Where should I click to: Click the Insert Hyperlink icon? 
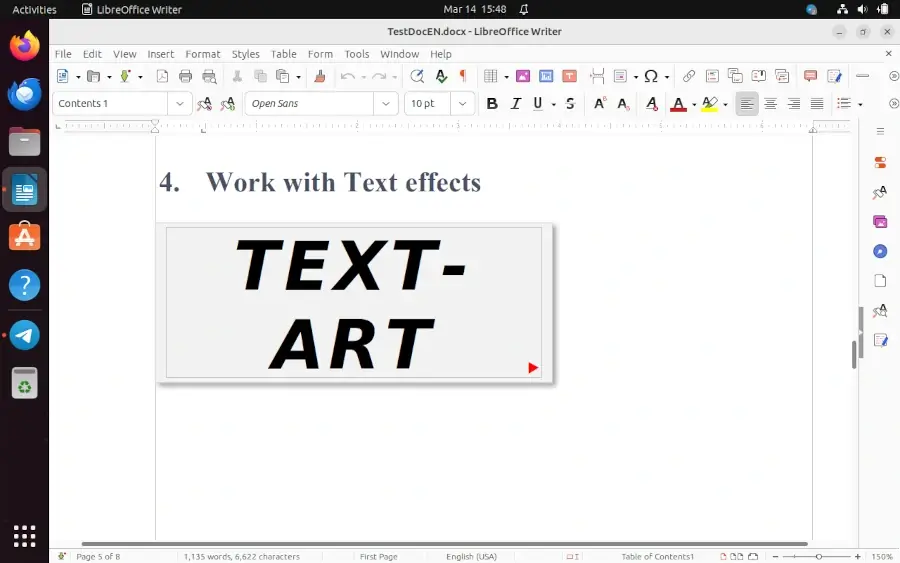click(x=688, y=76)
